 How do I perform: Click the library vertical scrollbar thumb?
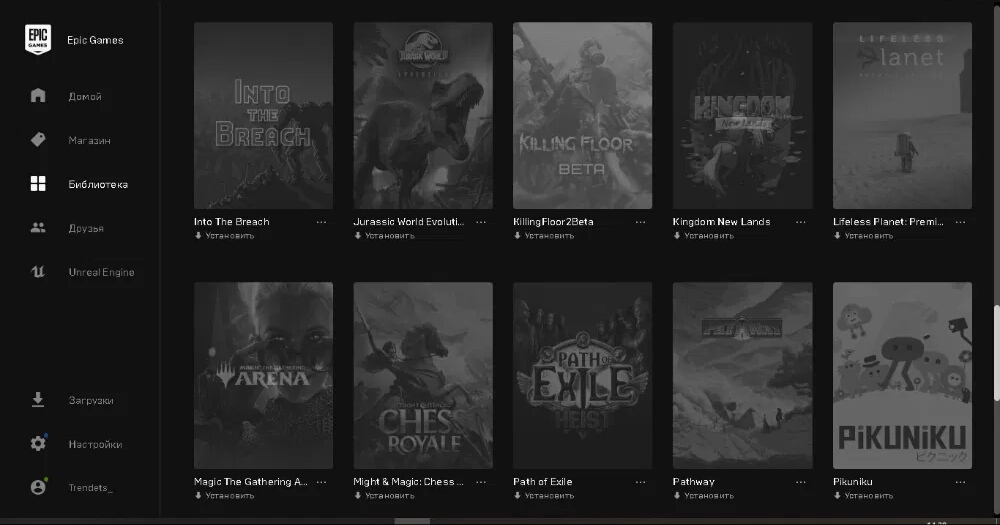[996, 353]
